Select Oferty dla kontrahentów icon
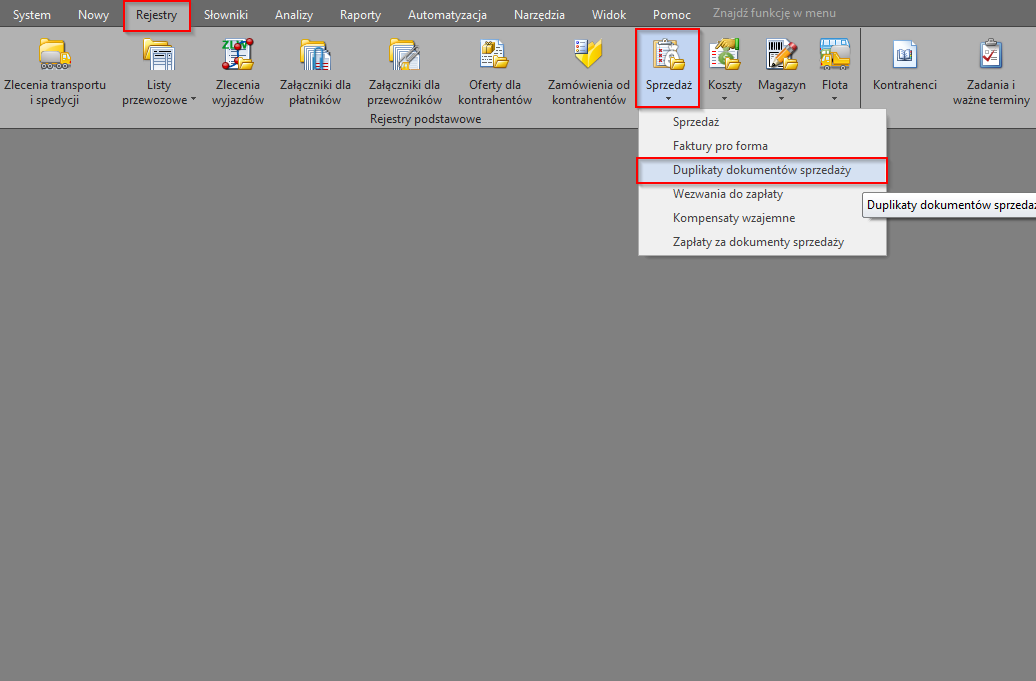 point(494,70)
